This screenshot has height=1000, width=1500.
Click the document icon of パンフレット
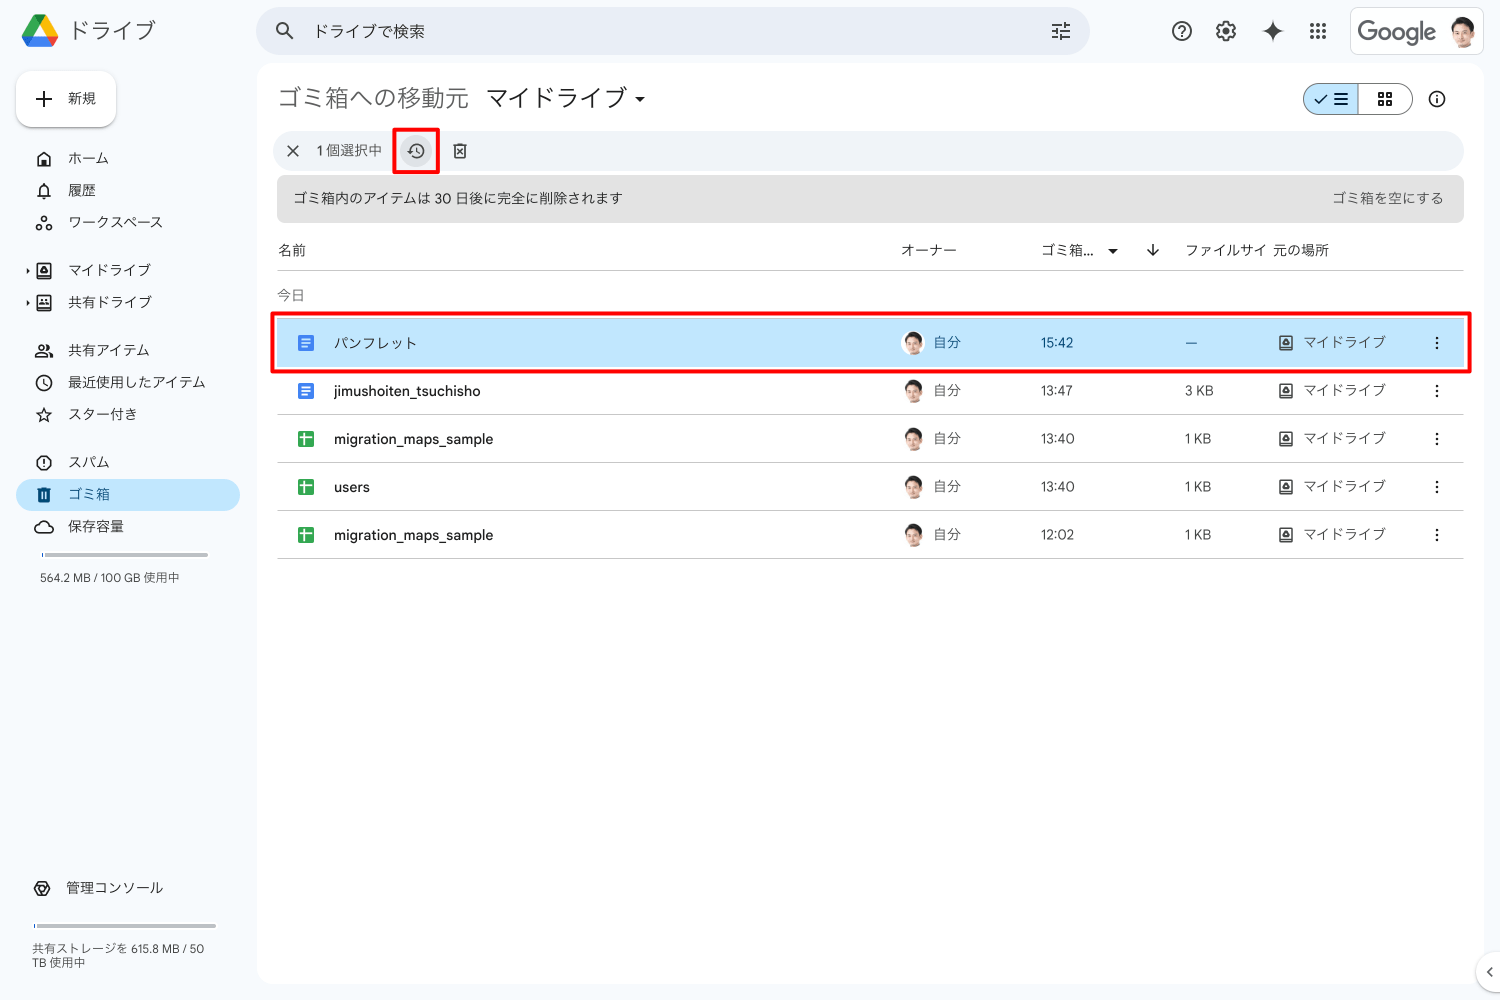coord(306,343)
